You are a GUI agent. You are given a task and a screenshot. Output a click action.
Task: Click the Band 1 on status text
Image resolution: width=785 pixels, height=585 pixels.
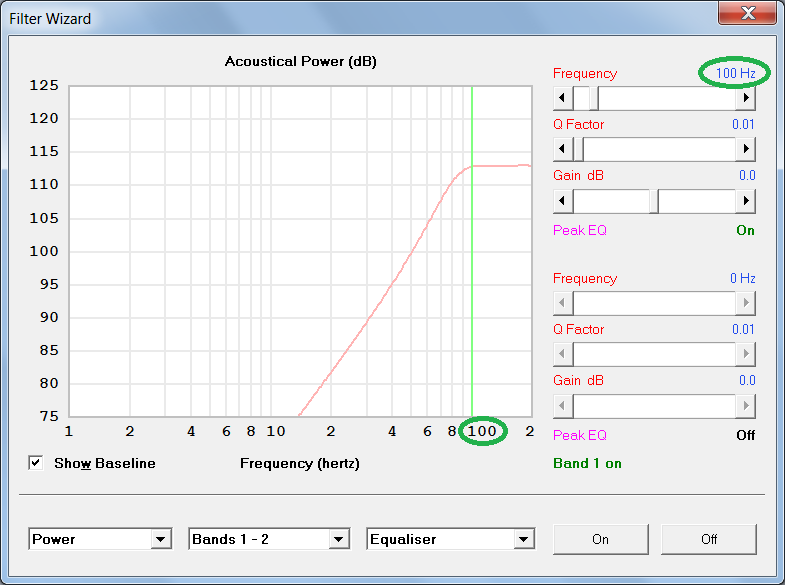(587, 463)
